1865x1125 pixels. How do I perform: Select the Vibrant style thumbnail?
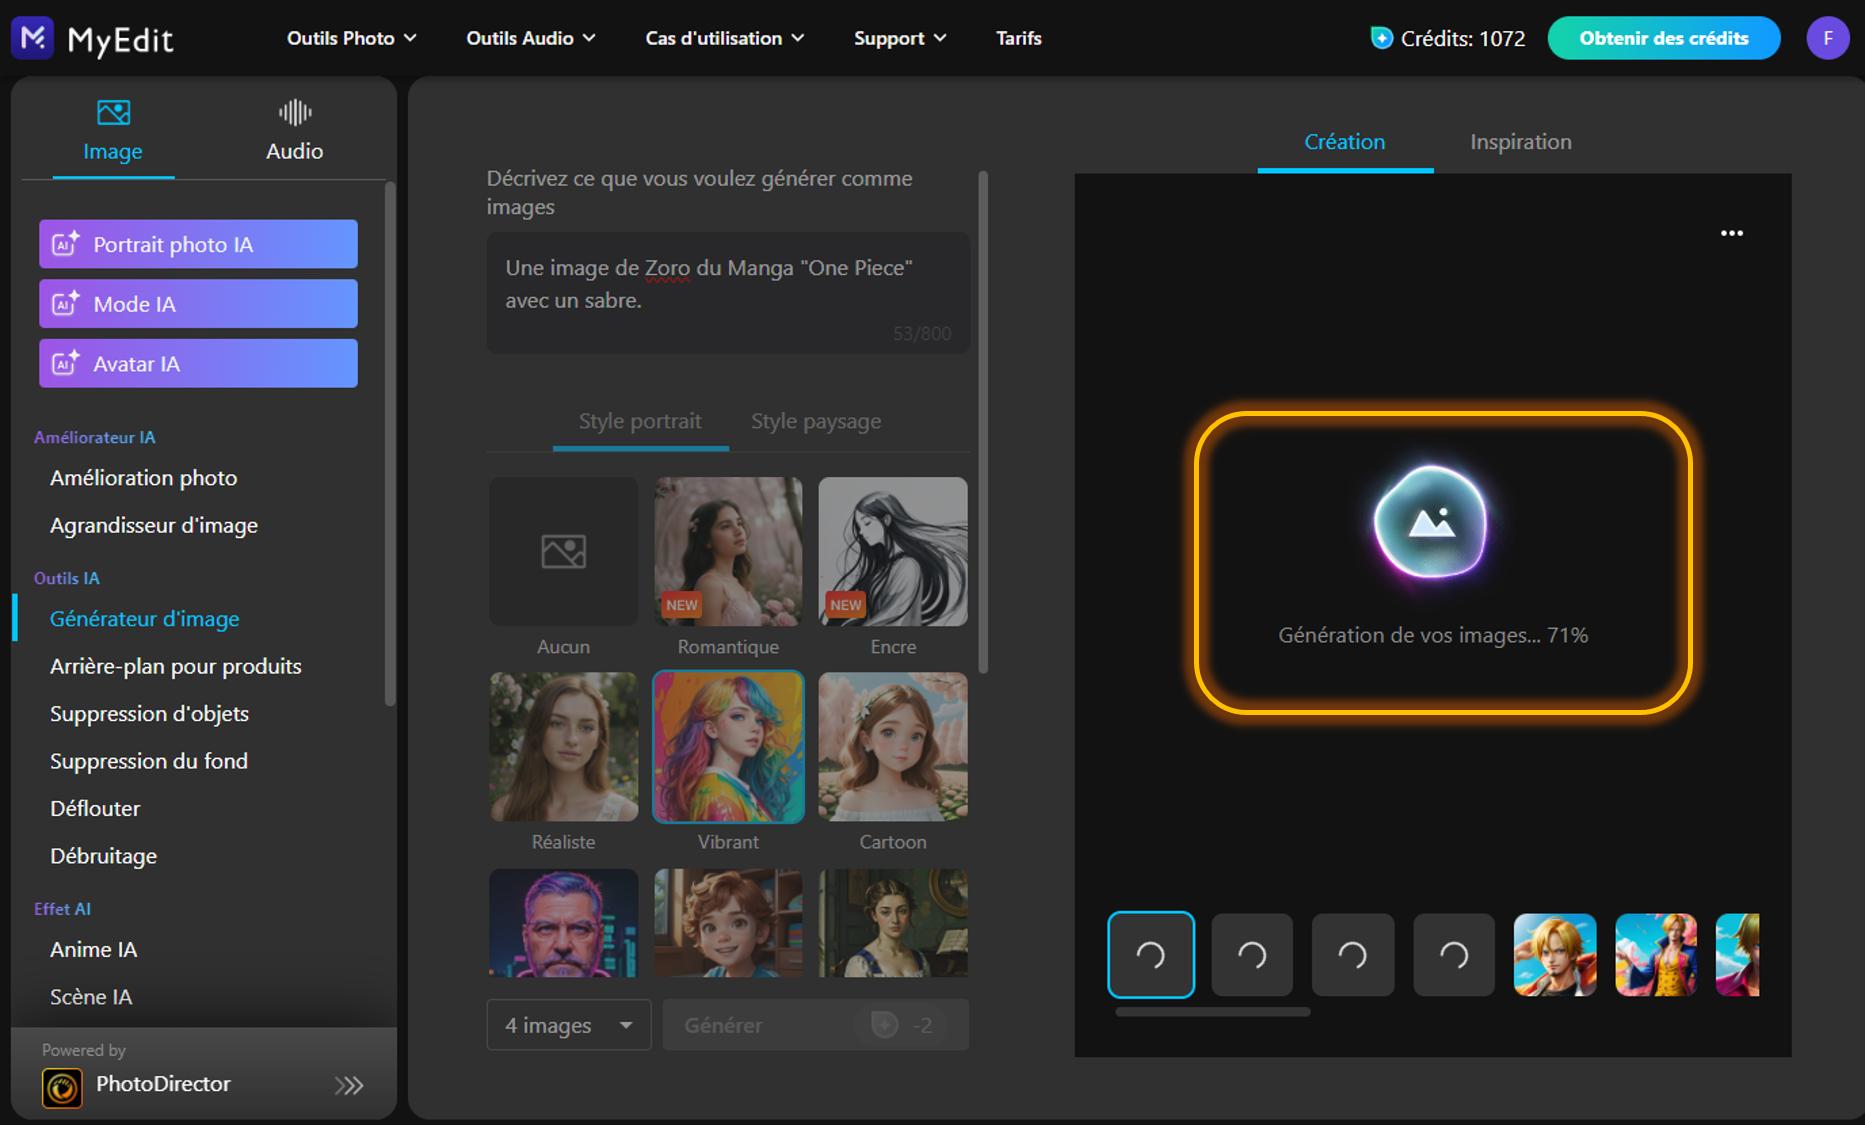tap(728, 747)
